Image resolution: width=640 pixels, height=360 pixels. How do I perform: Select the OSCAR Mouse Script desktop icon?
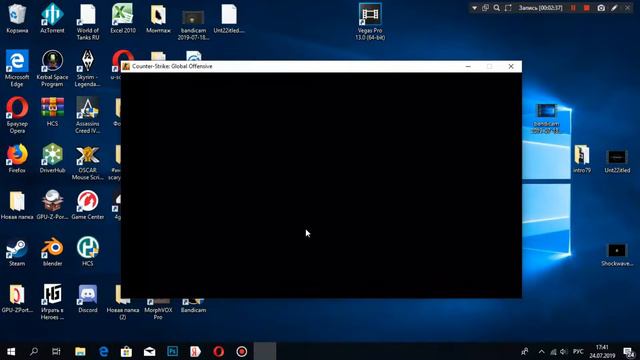point(87,162)
